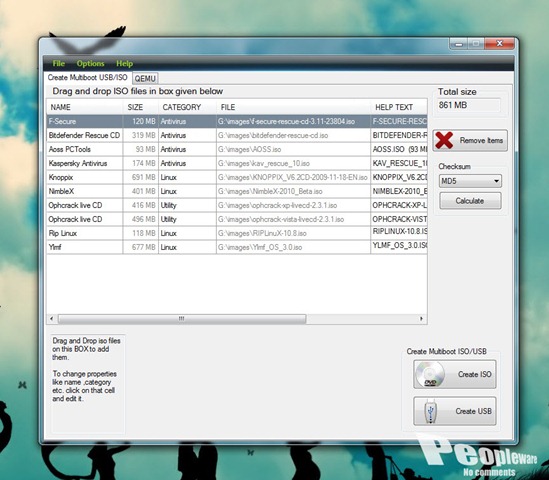Open the File menu

58,63
